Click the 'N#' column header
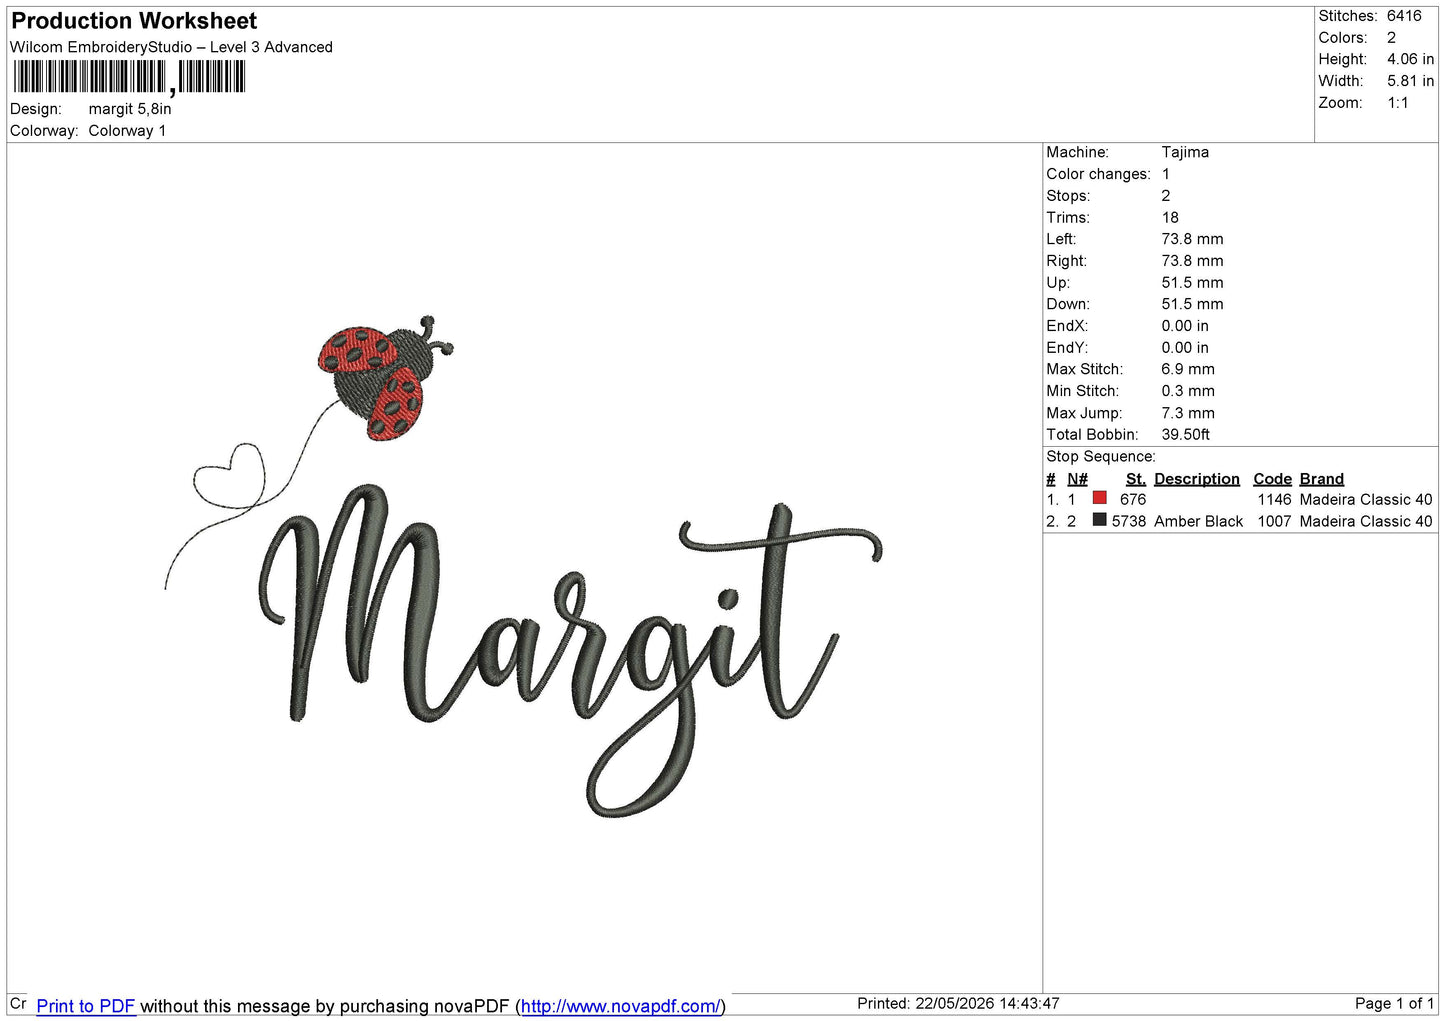Screen dimensions: 1445x1021 (1077, 479)
